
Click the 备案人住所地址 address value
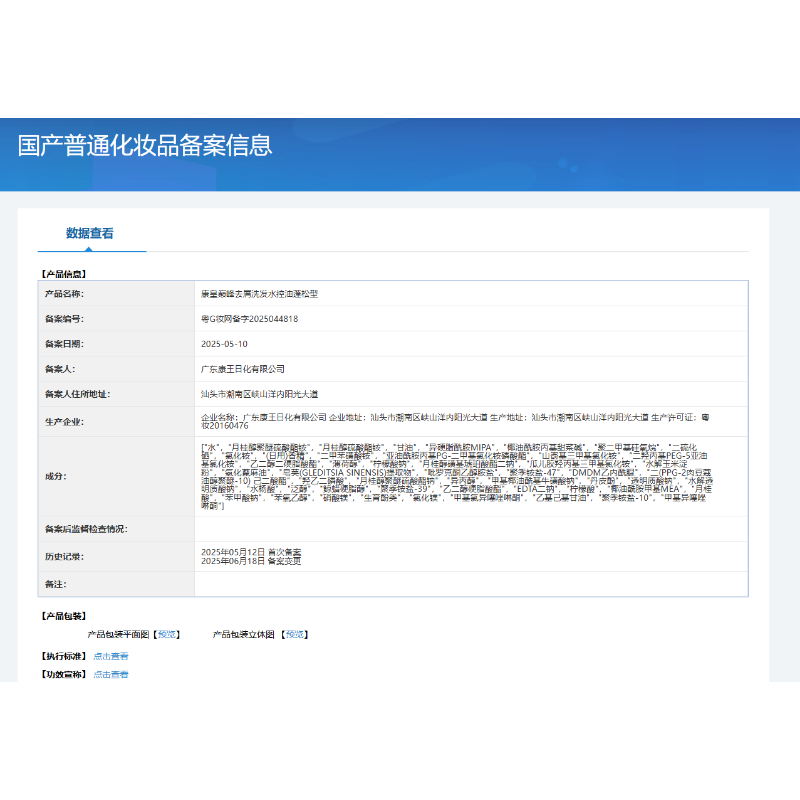259,394
